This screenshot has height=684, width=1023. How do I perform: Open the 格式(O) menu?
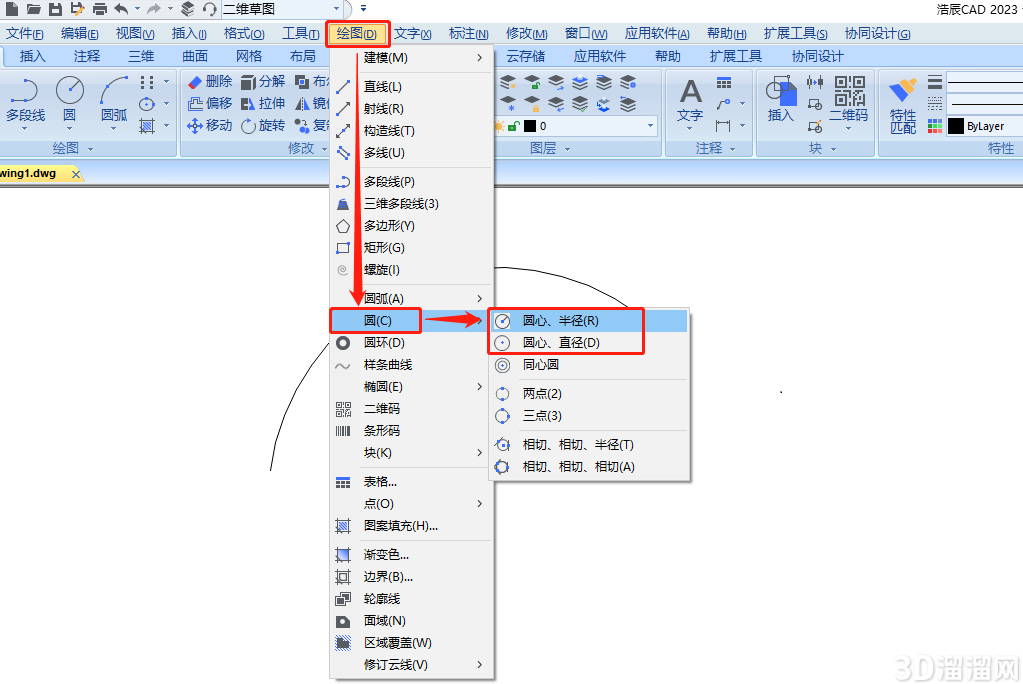244,33
